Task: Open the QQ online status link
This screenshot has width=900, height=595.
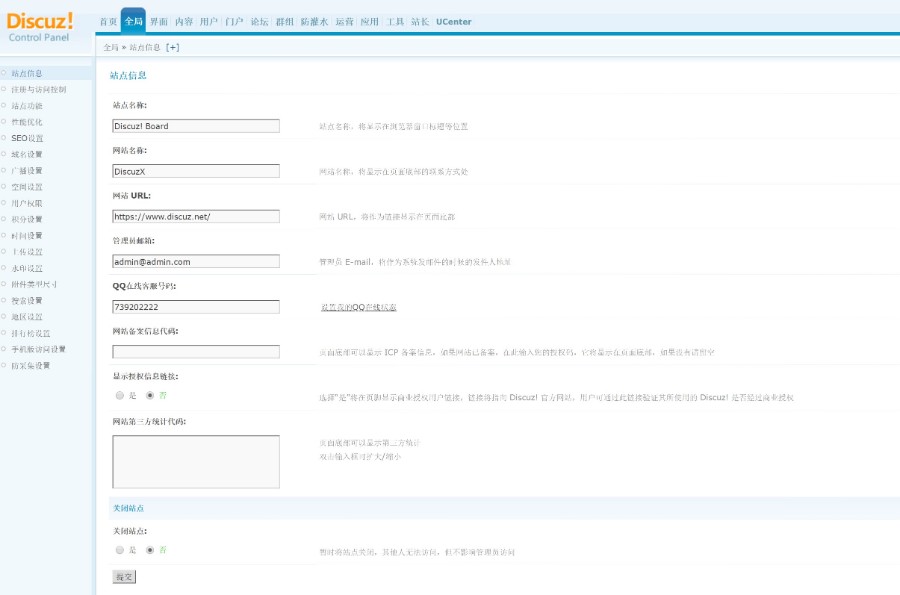Action: pyautogui.click(x=359, y=308)
